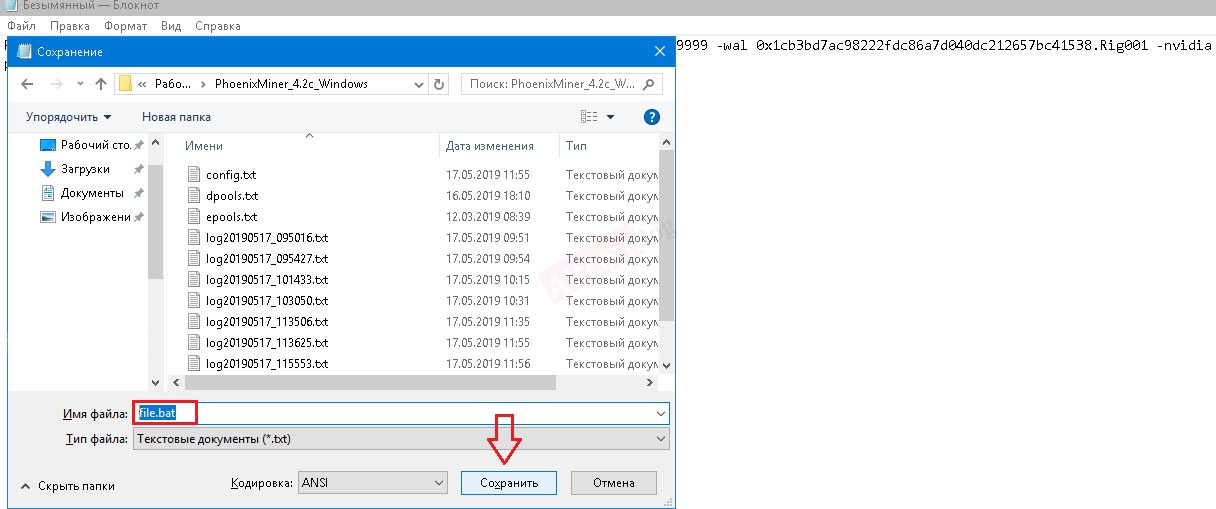This screenshot has width=1216, height=509.
Task: Click the Forward navigation arrow
Action: [x=55, y=84]
